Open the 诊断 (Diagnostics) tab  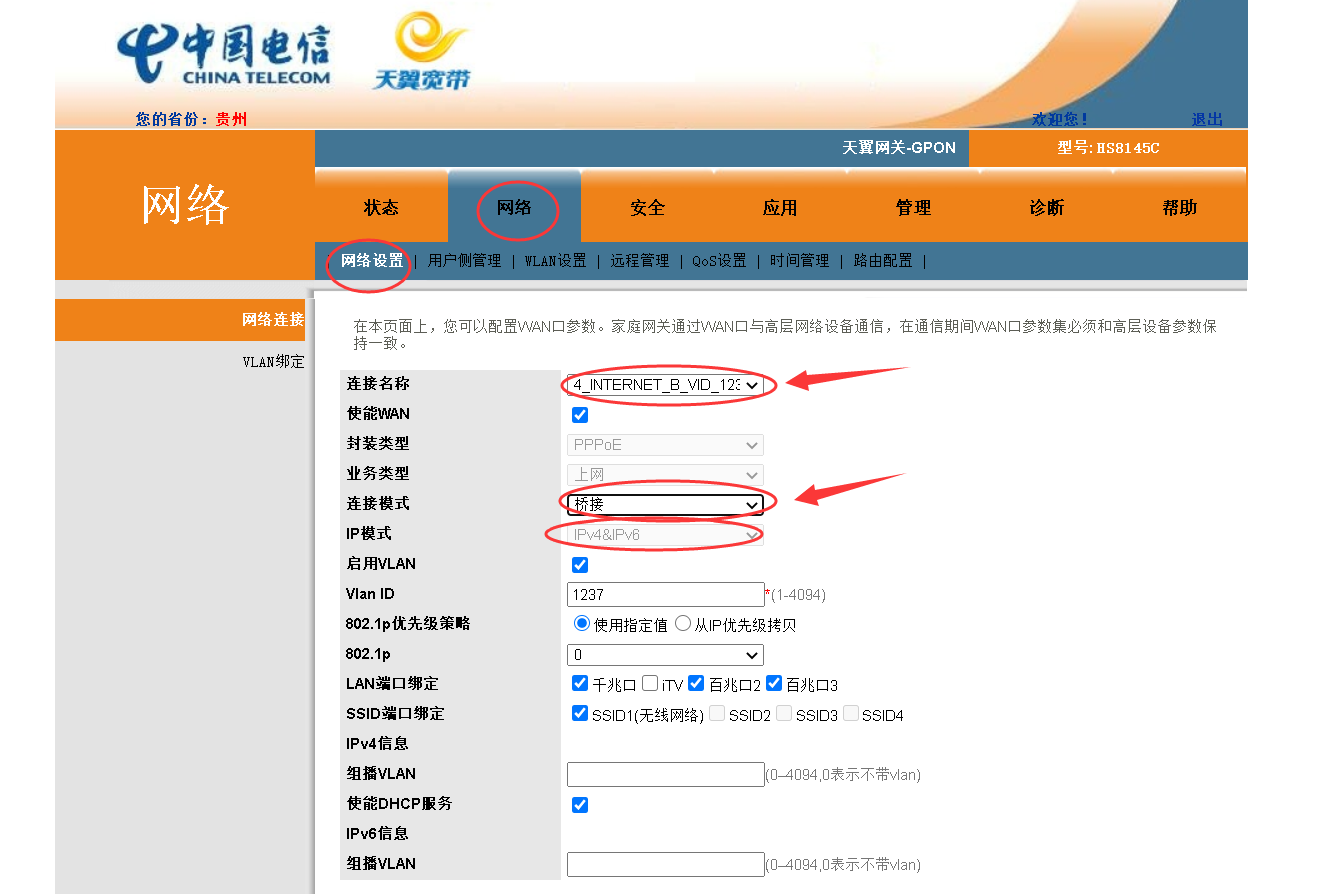[x=1046, y=208]
